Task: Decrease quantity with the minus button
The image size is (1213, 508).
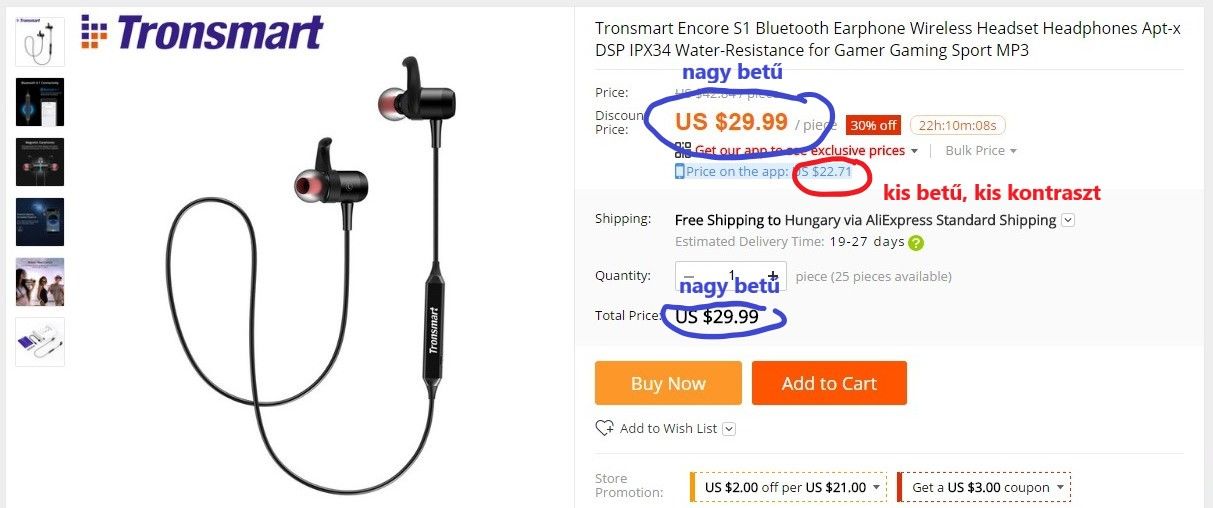Action: pyautogui.click(x=688, y=276)
